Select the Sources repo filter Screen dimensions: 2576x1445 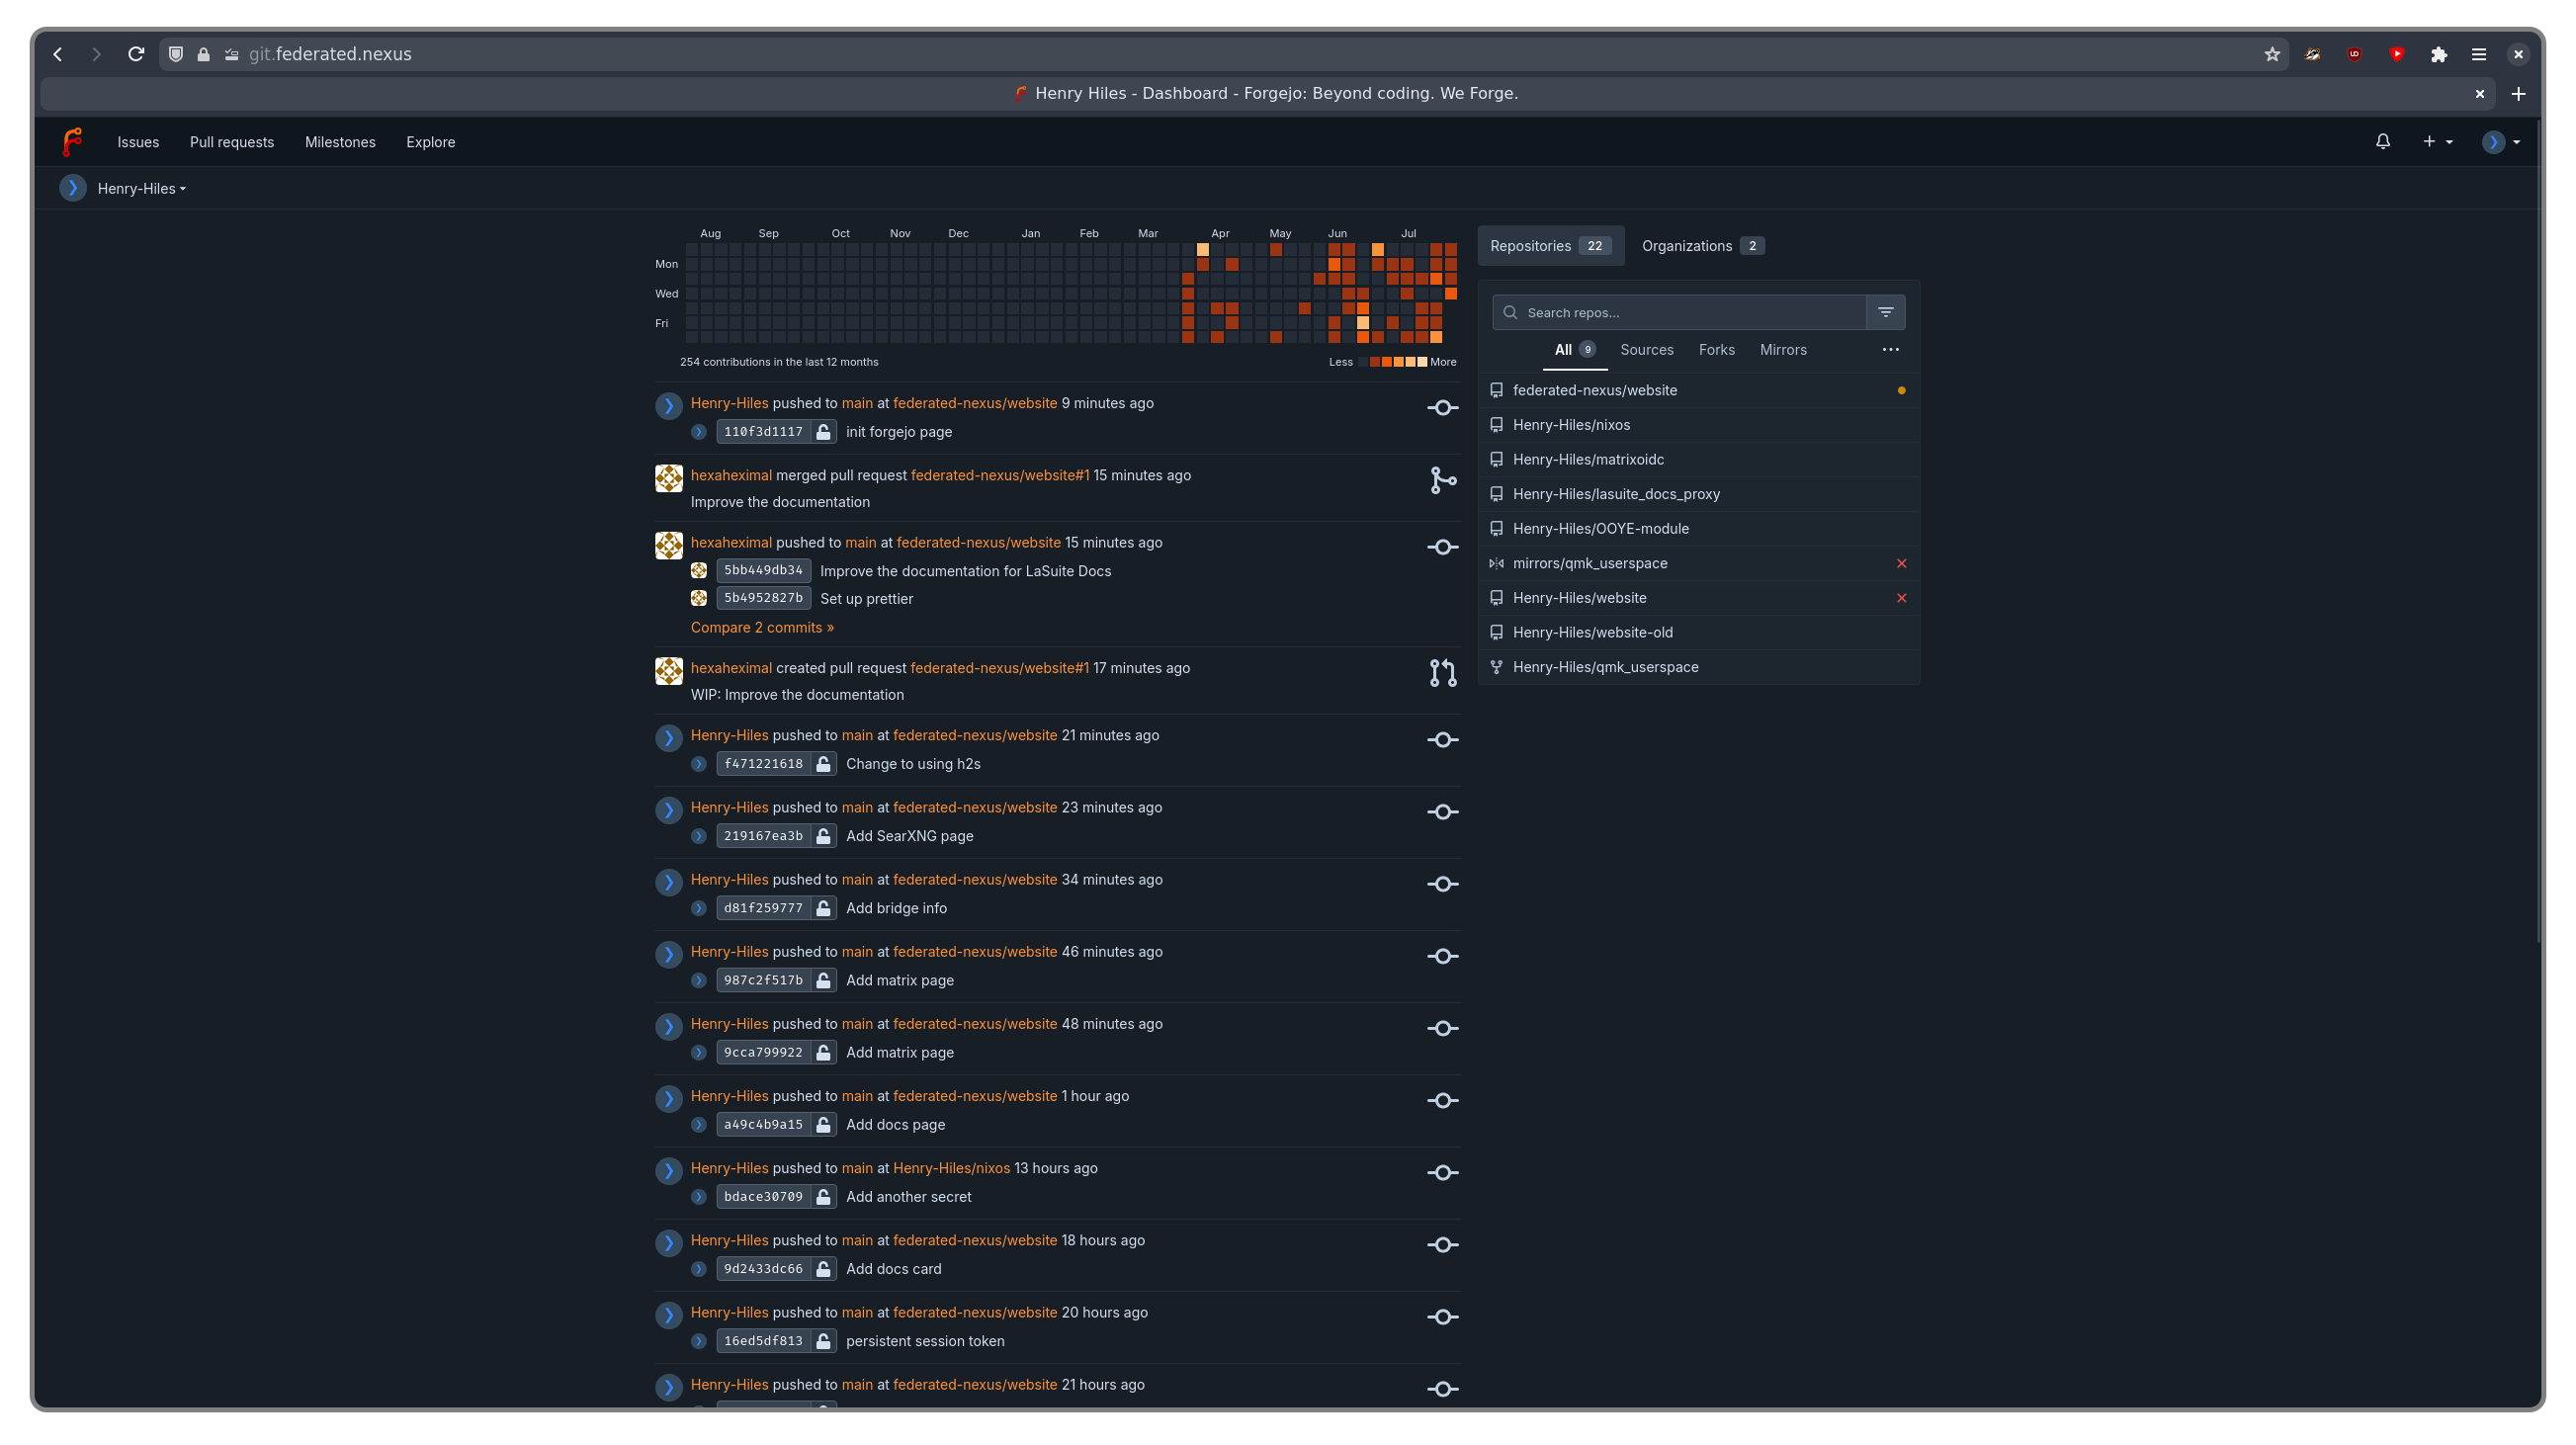[1646, 350]
